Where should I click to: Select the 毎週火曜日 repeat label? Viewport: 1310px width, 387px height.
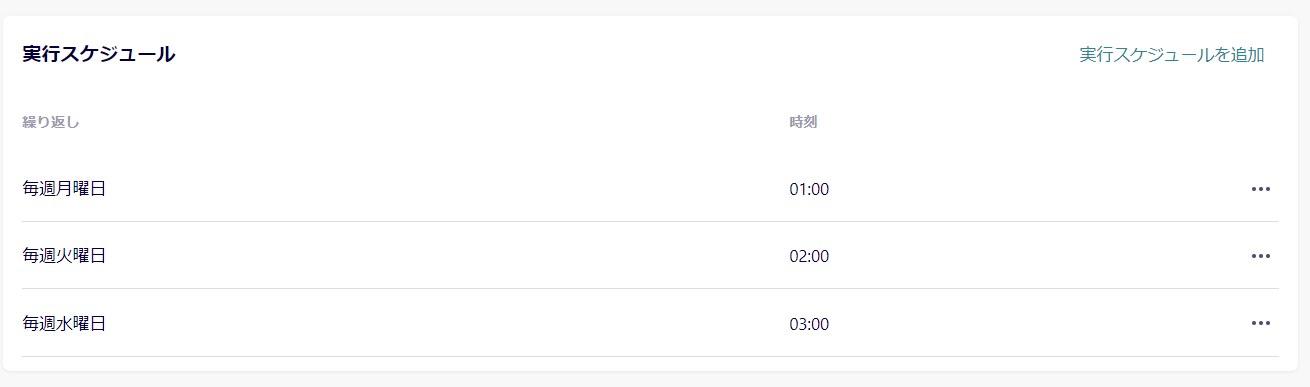[x=64, y=256]
